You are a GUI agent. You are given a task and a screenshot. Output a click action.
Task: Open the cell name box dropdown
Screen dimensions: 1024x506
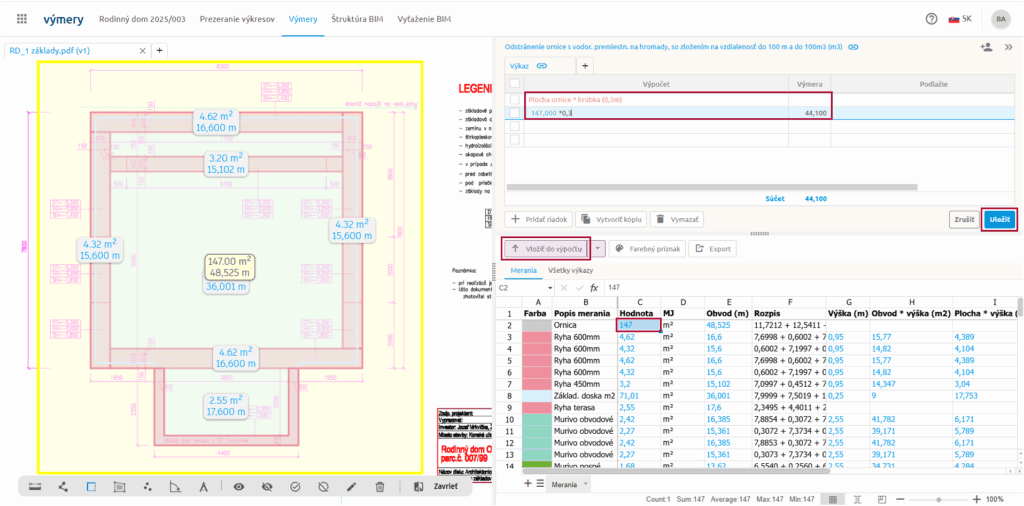[532, 288]
